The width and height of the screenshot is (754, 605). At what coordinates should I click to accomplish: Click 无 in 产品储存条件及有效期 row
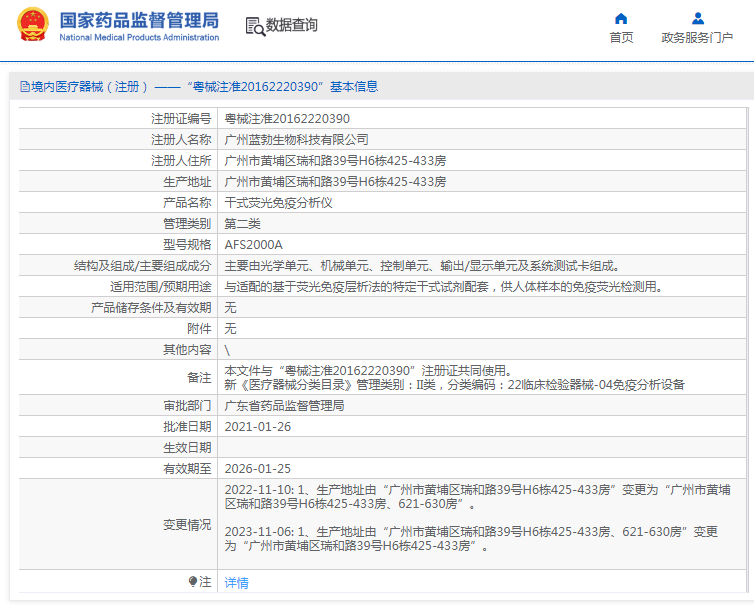[x=230, y=308]
